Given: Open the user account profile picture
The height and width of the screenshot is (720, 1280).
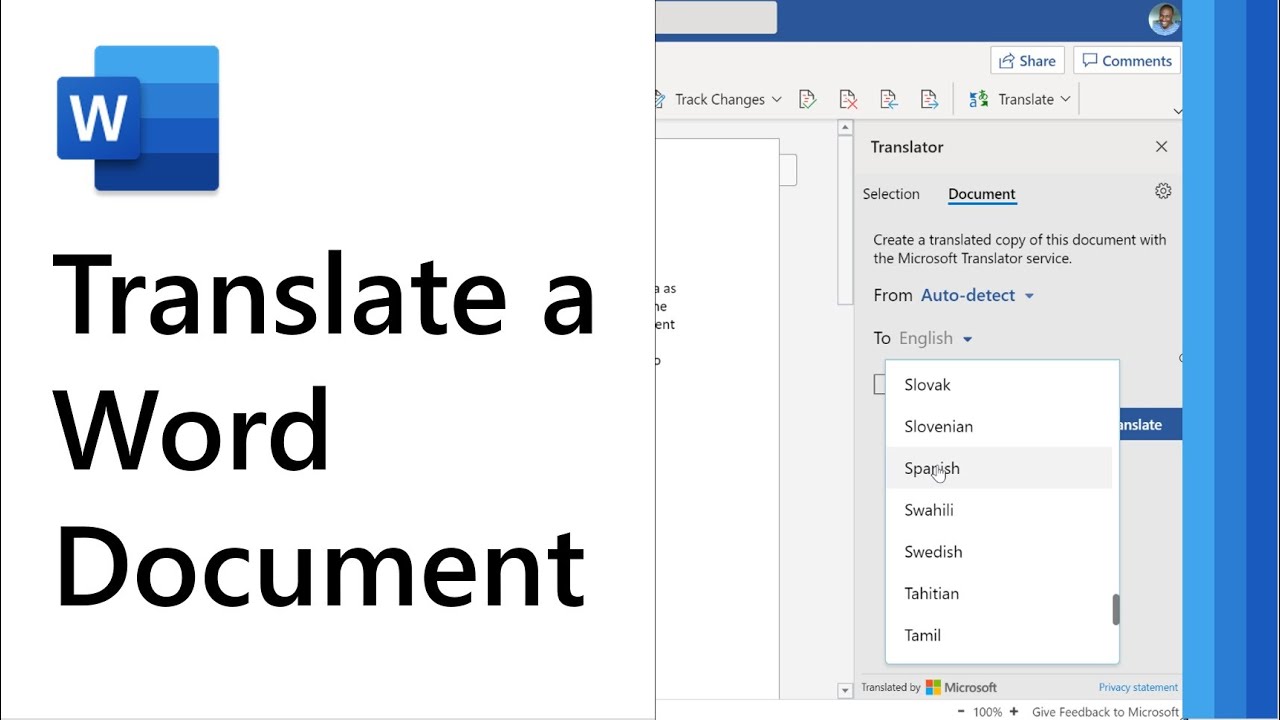Looking at the screenshot, I should click(1164, 19).
